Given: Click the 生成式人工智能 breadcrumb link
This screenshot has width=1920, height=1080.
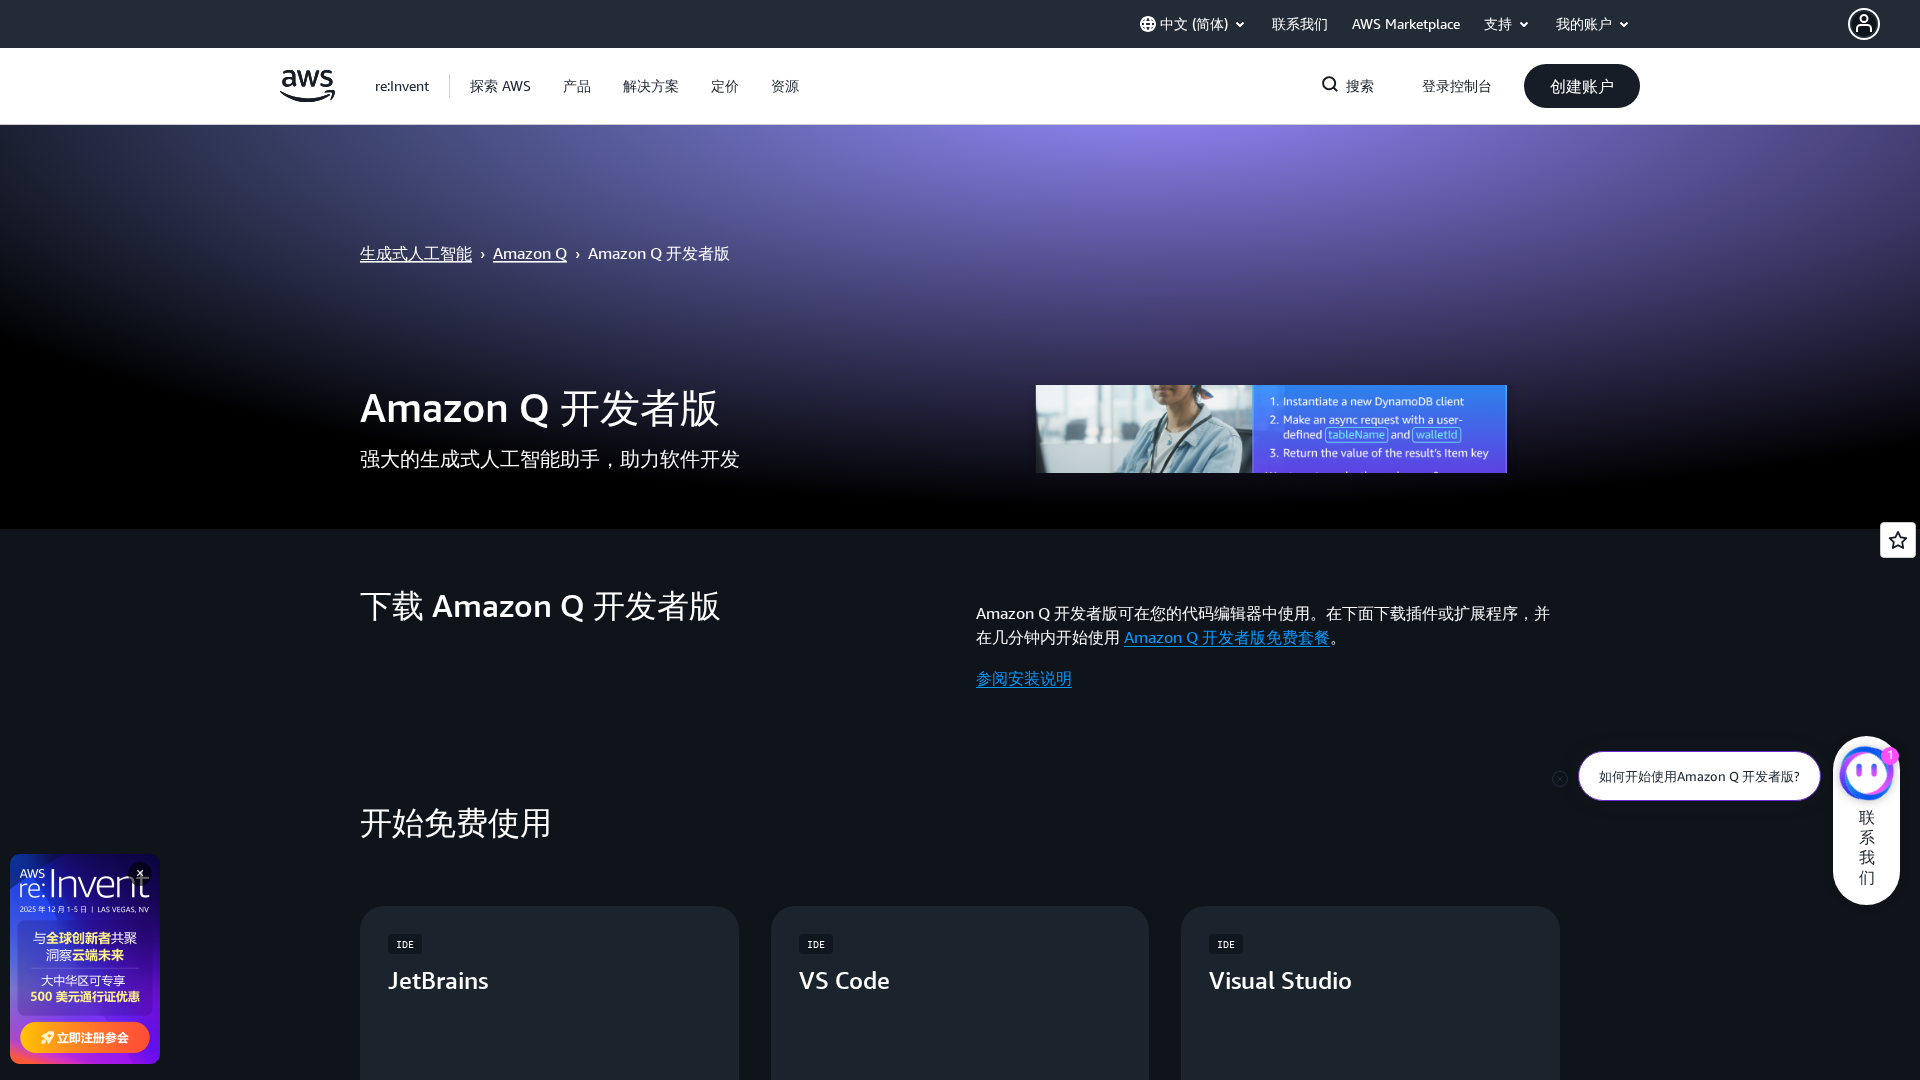Looking at the screenshot, I should [x=416, y=254].
